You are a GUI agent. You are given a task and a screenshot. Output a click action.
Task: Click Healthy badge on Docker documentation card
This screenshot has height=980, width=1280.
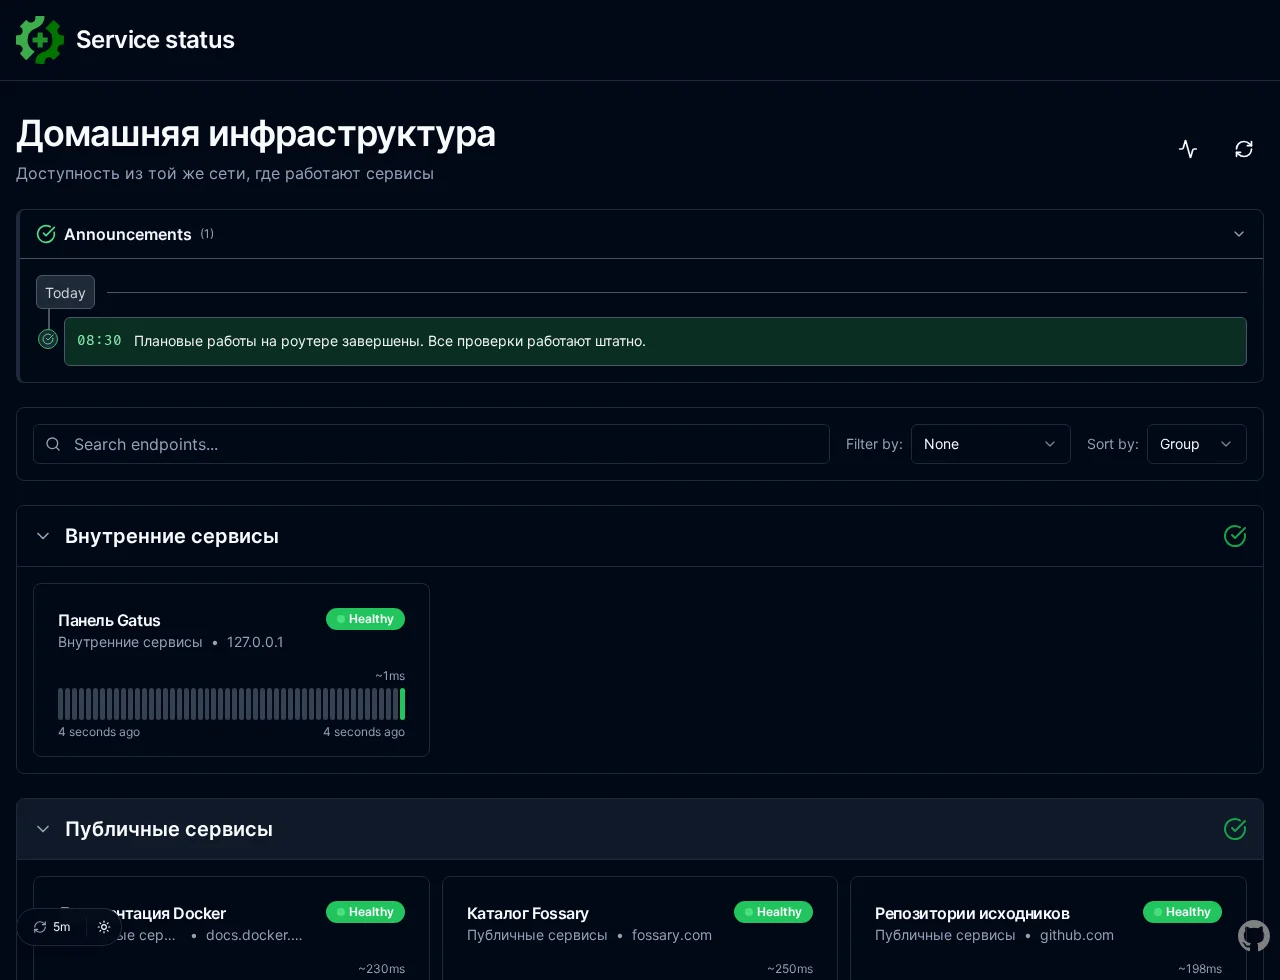[365, 912]
